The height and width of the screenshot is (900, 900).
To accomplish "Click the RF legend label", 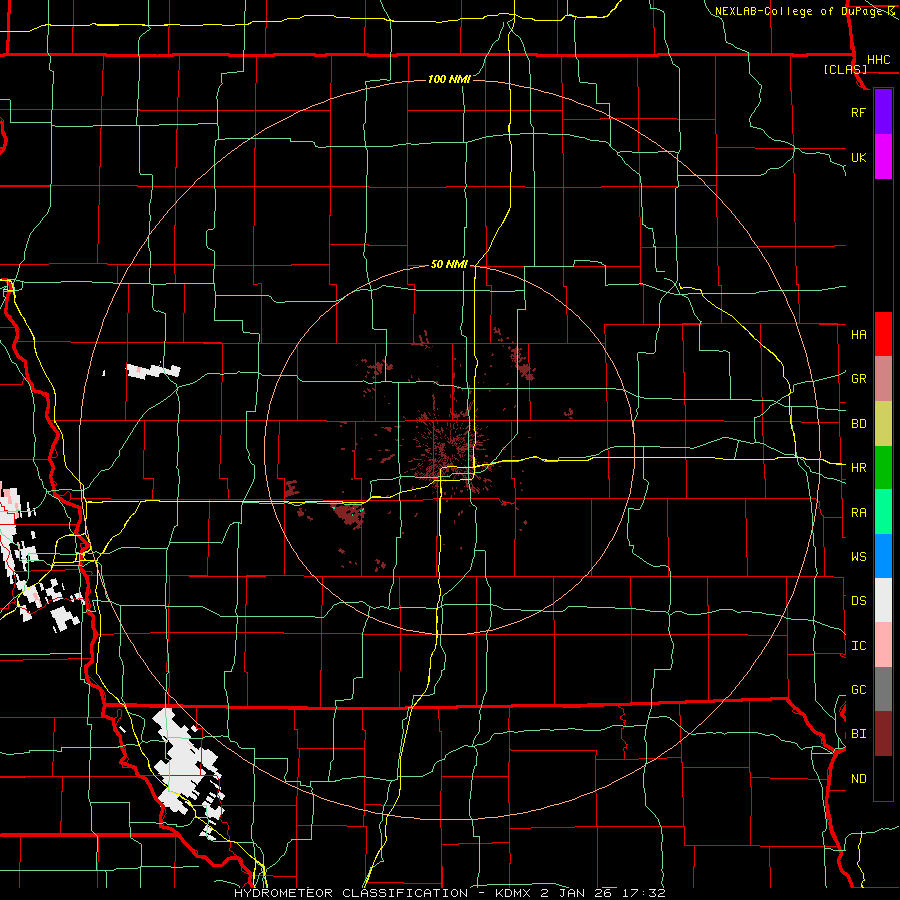I will 858,112.
